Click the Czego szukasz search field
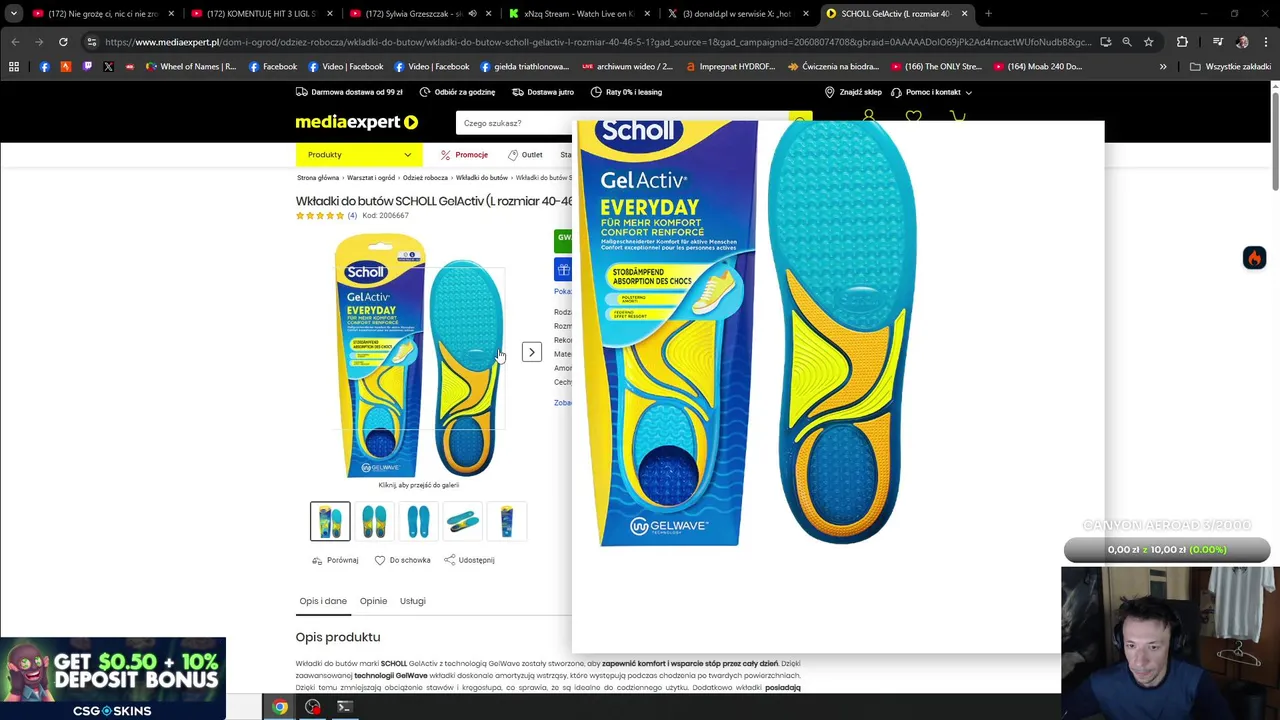1280x720 pixels. (515, 123)
